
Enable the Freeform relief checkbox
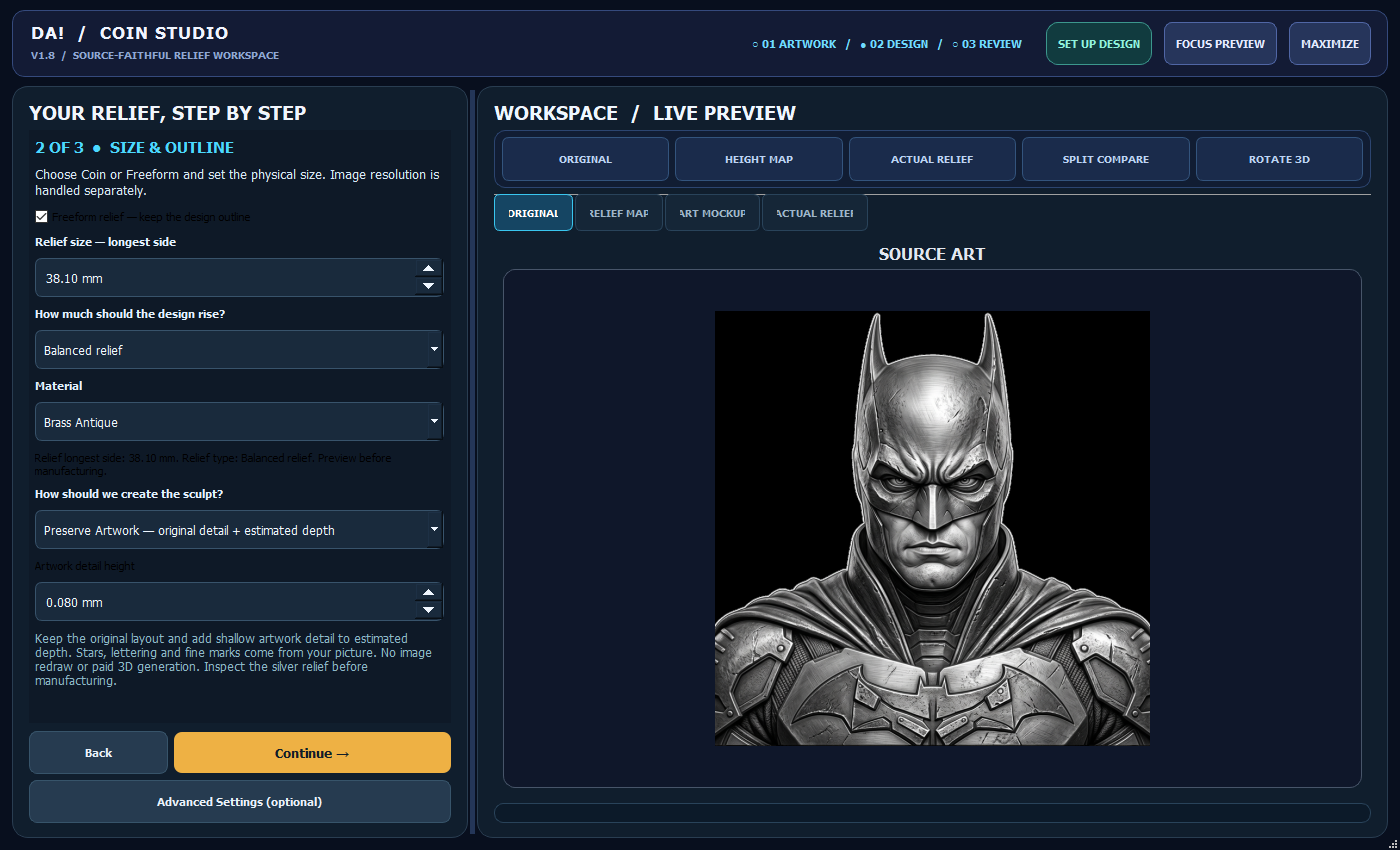pyautogui.click(x=42, y=217)
